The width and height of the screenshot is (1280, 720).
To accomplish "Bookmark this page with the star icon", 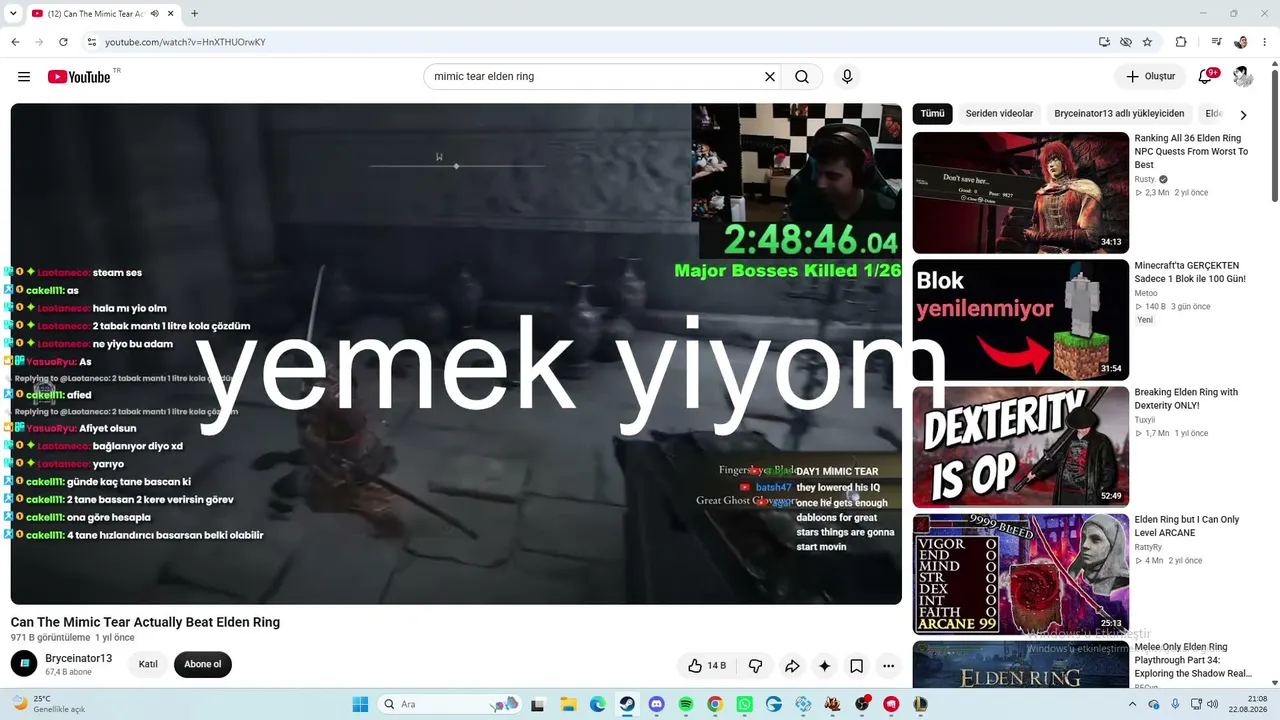I will click(1147, 42).
